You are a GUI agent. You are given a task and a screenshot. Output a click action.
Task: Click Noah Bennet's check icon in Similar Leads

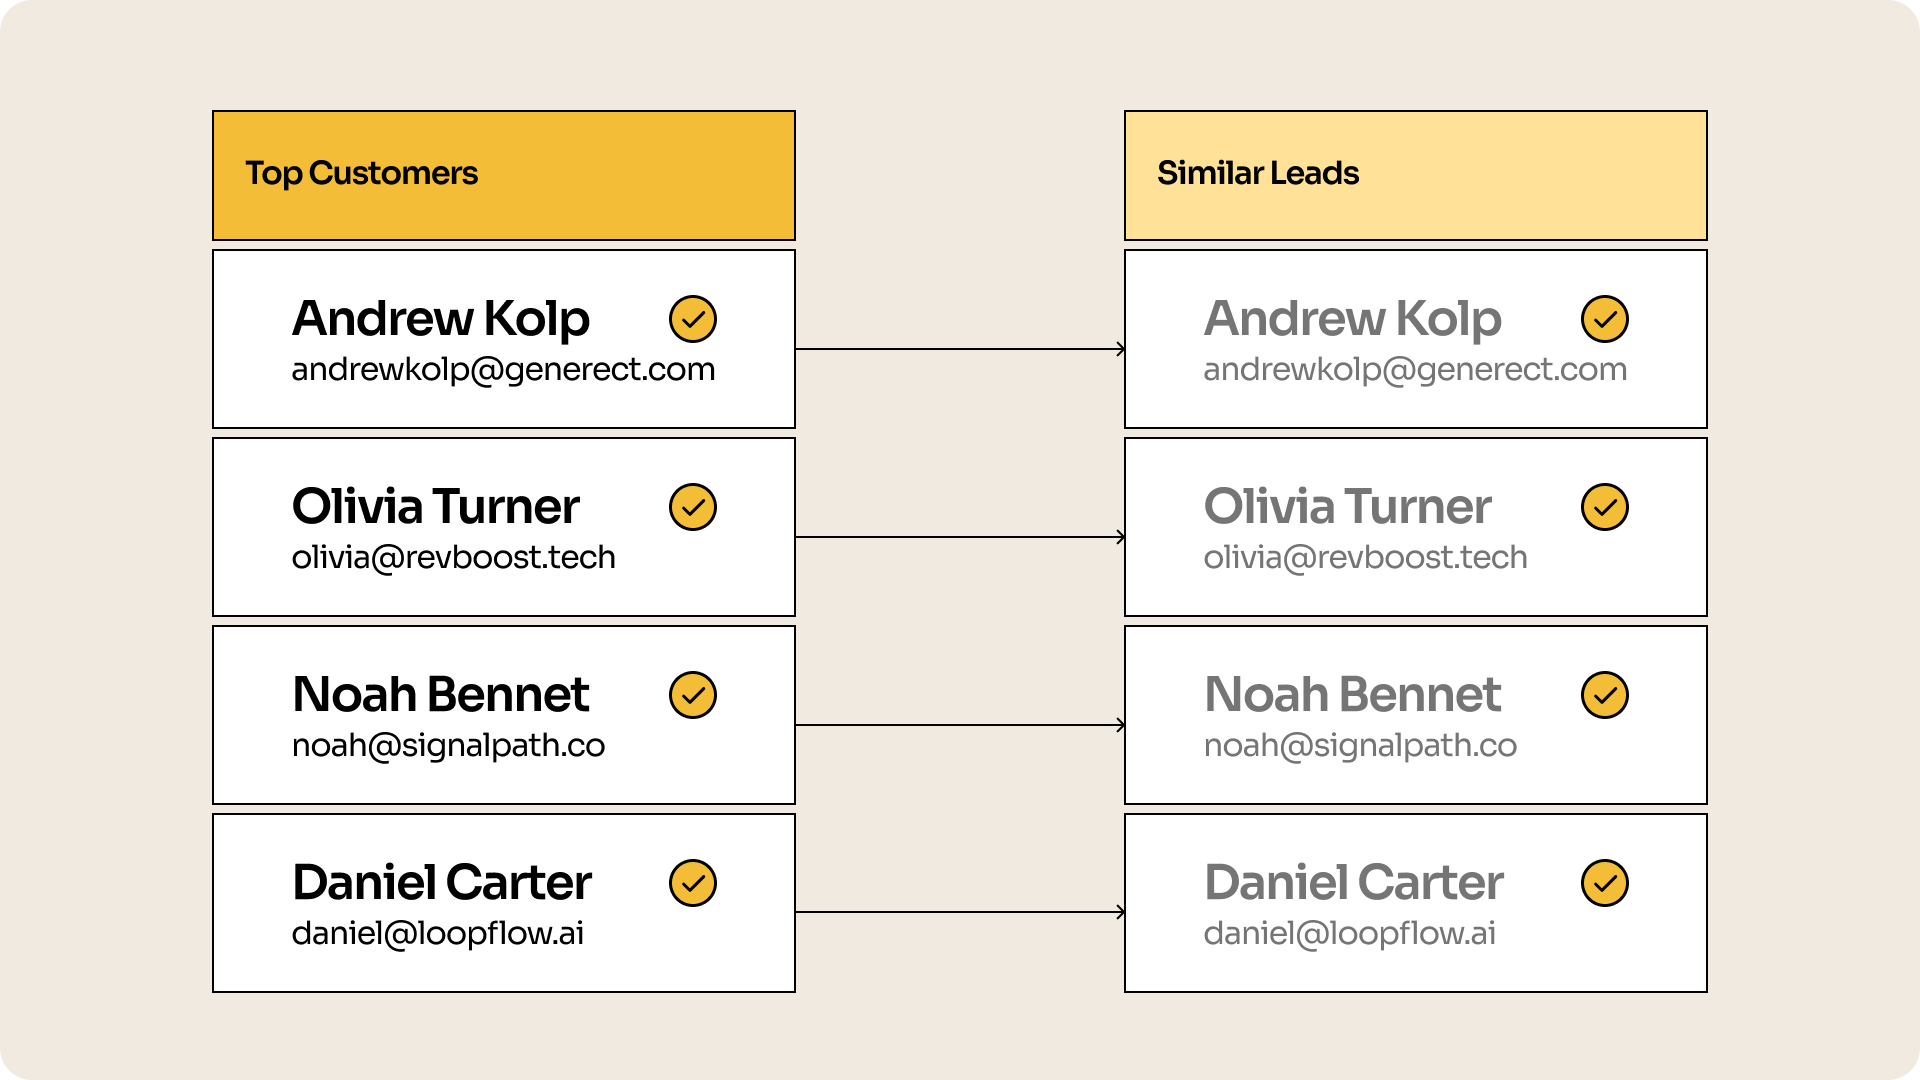1604,695
